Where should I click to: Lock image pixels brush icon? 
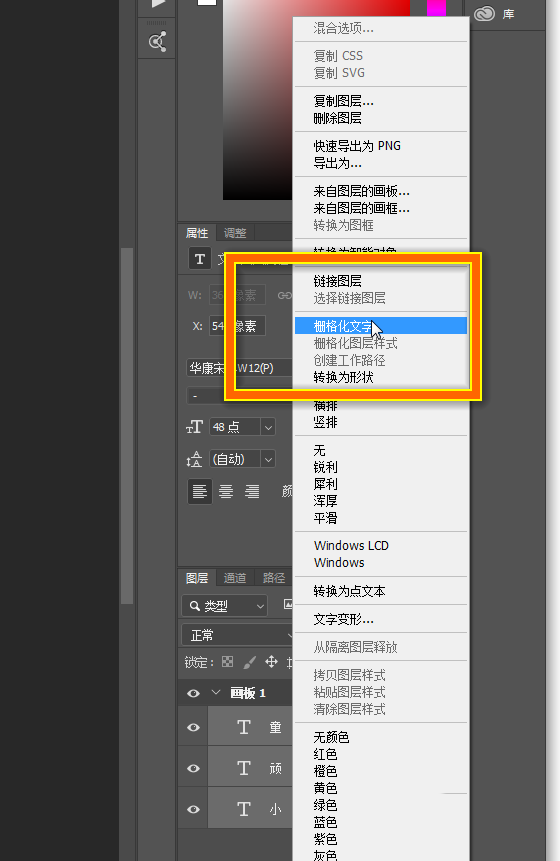pos(249,662)
